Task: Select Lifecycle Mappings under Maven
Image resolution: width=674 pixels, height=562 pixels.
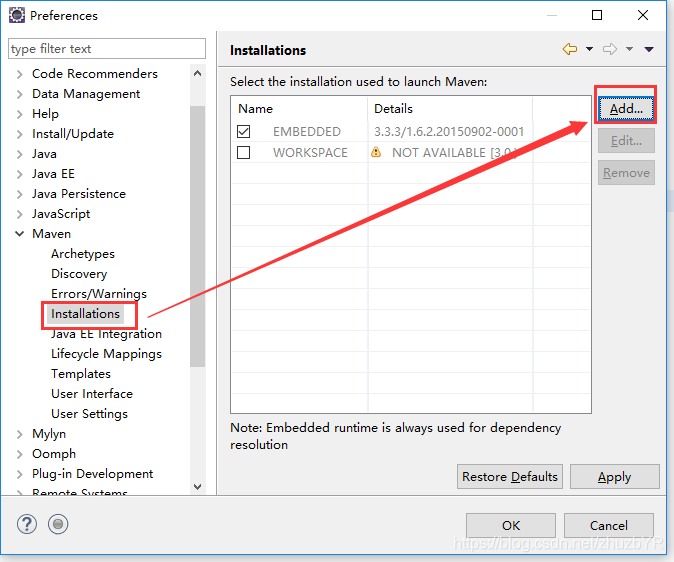Action: tap(107, 354)
